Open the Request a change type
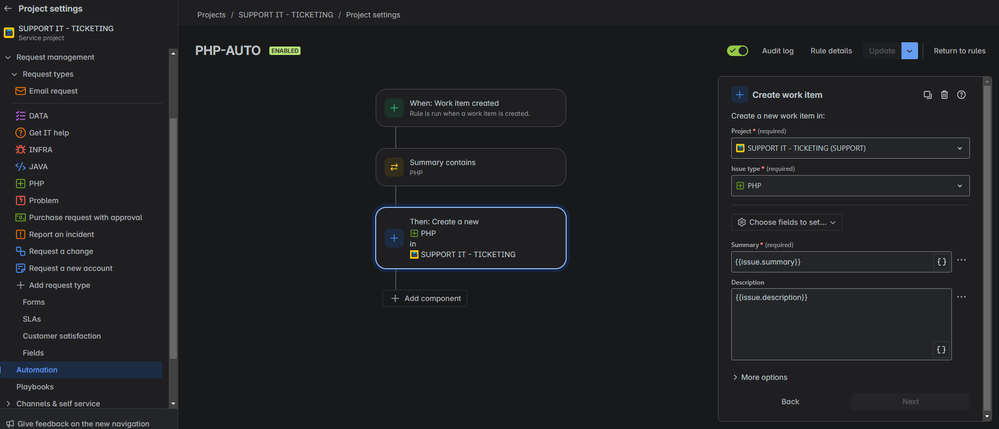Viewport: 999px width, 429px height. point(61,251)
